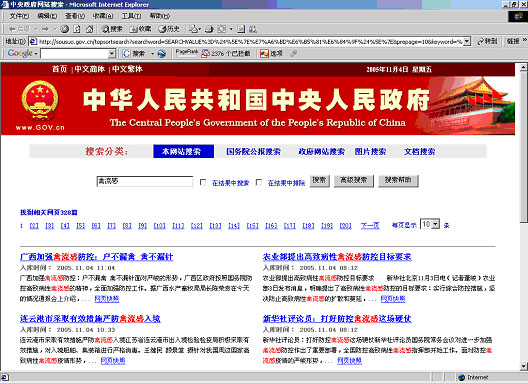This screenshot has width=528, height=384.
Task: Click the 高级搜索 button
Action: (354, 181)
